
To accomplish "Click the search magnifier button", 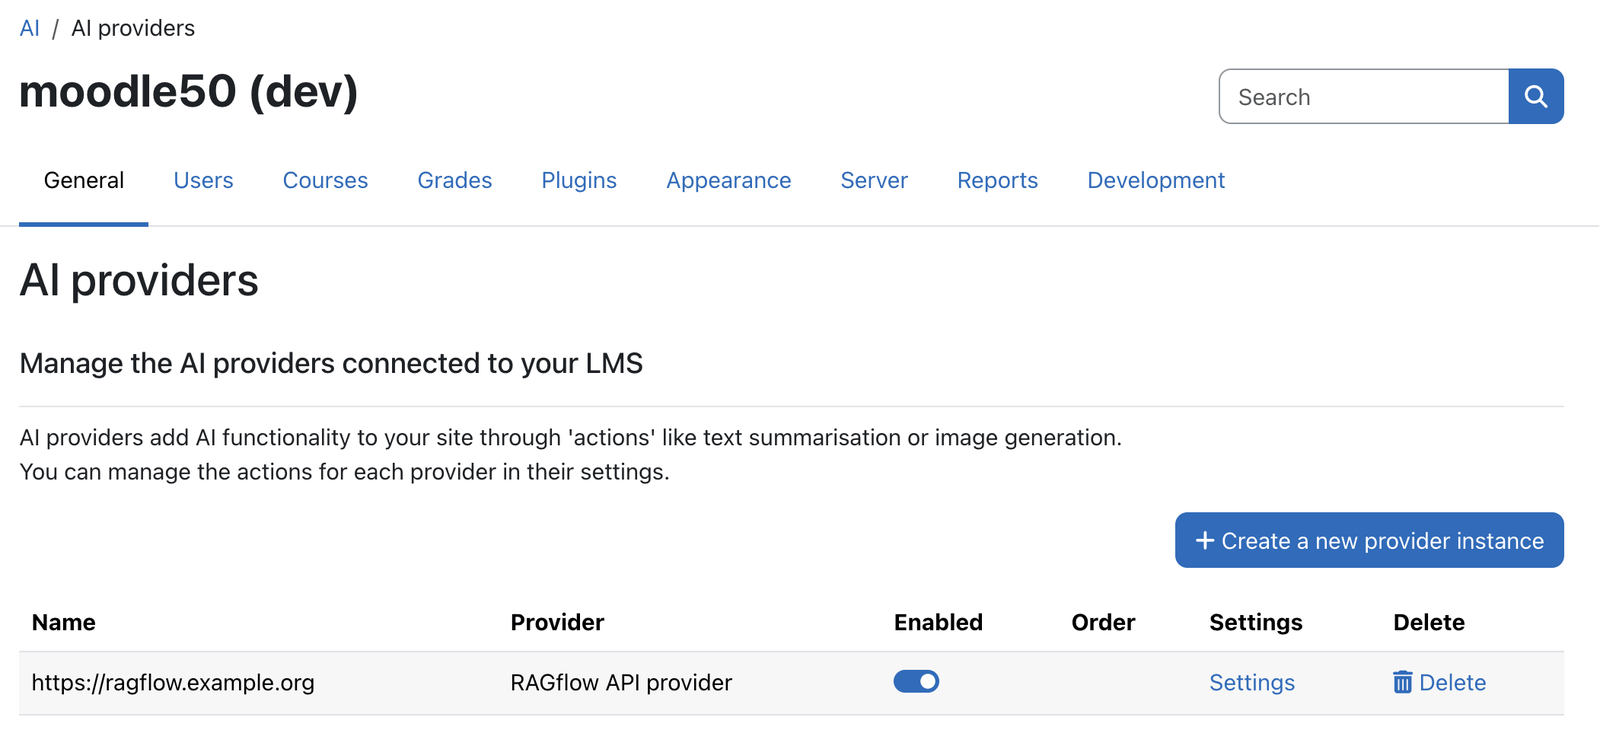I will pyautogui.click(x=1536, y=96).
